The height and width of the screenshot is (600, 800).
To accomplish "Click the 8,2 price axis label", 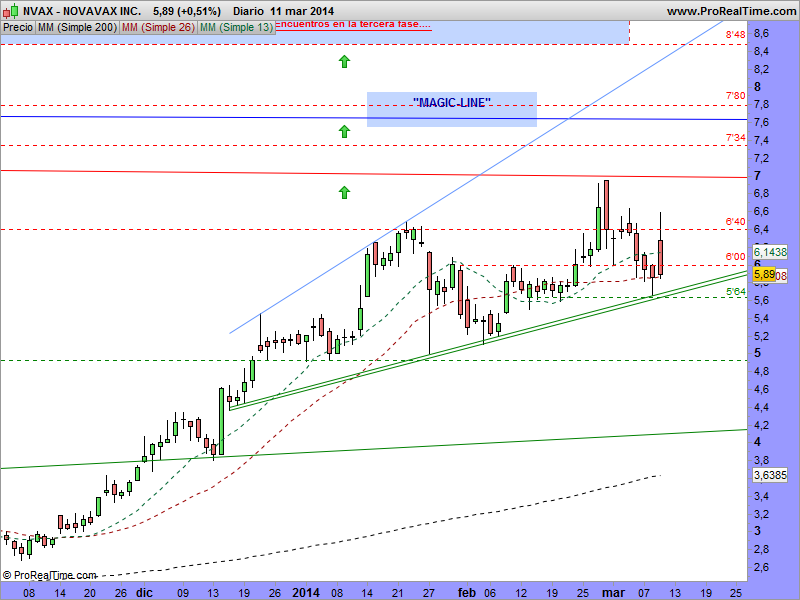I will pyautogui.click(x=761, y=69).
